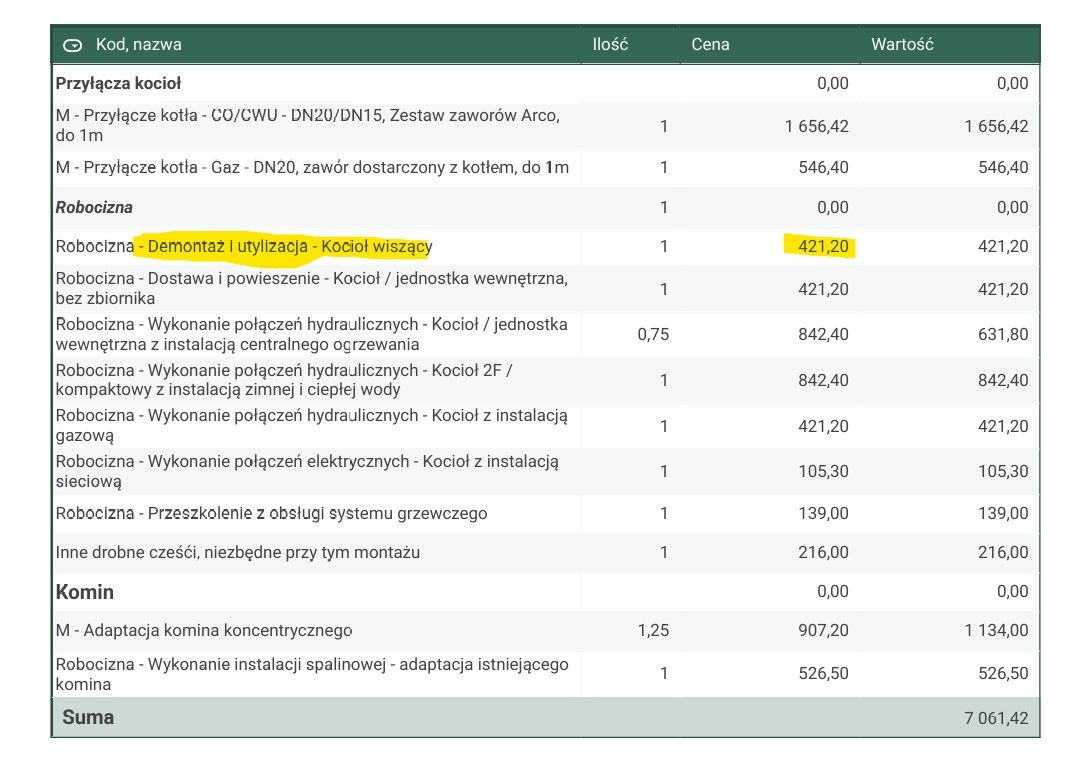Sort by the Ilość column header
The width and height of the screenshot is (1079, 765).
(610, 45)
